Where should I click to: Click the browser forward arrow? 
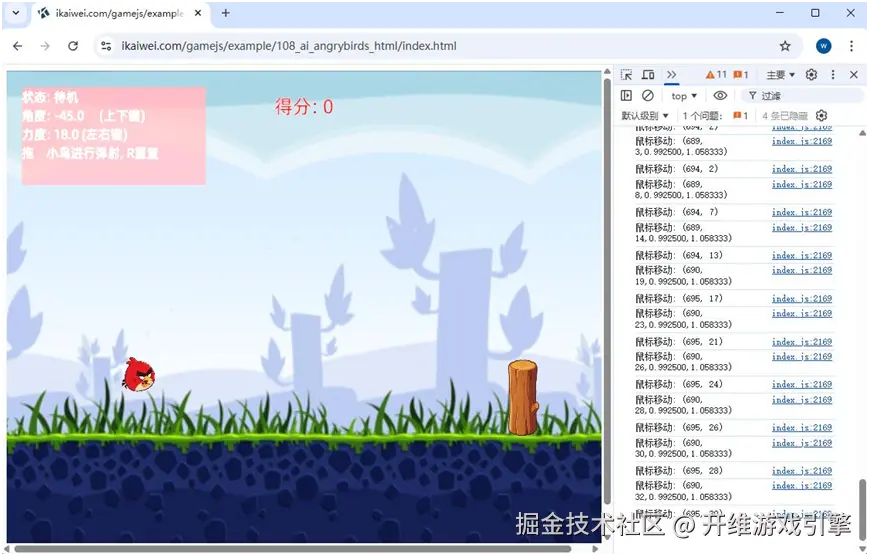point(45,46)
